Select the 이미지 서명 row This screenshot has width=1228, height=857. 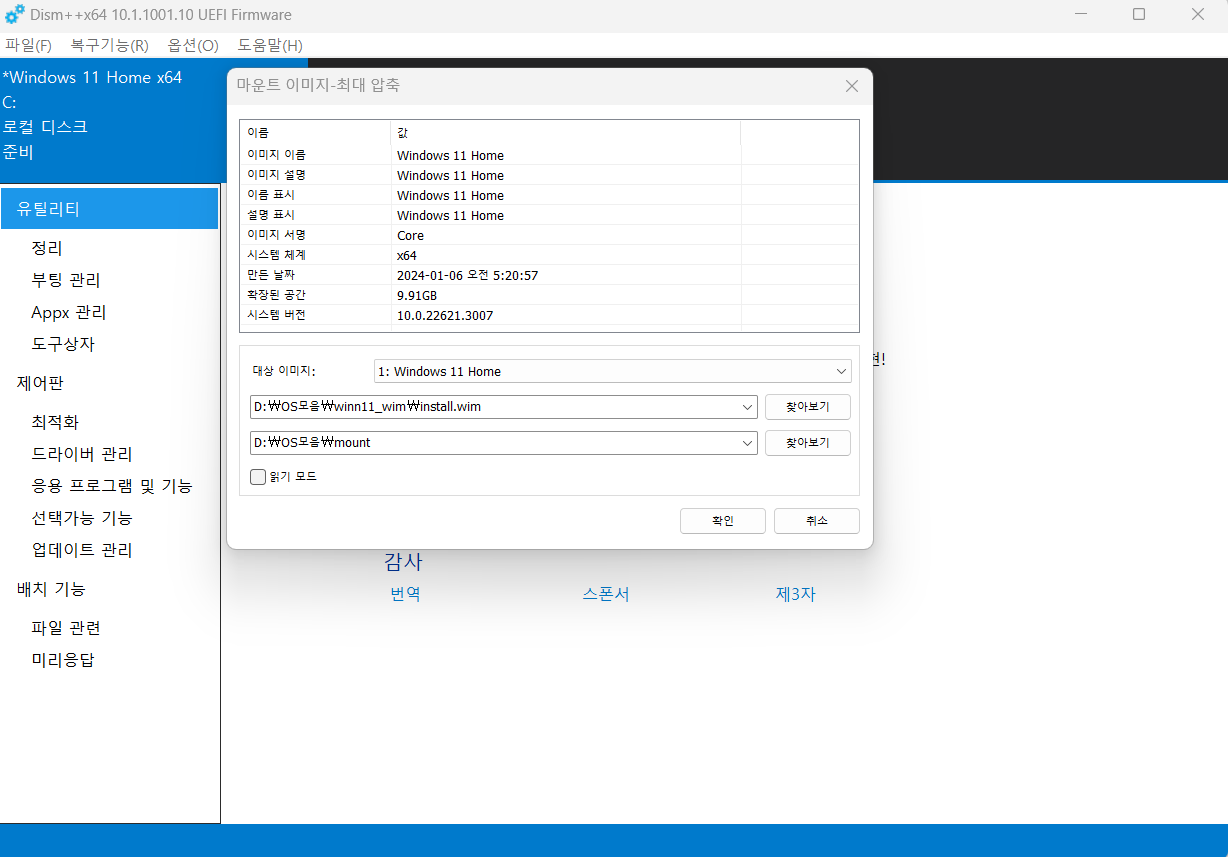point(549,235)
